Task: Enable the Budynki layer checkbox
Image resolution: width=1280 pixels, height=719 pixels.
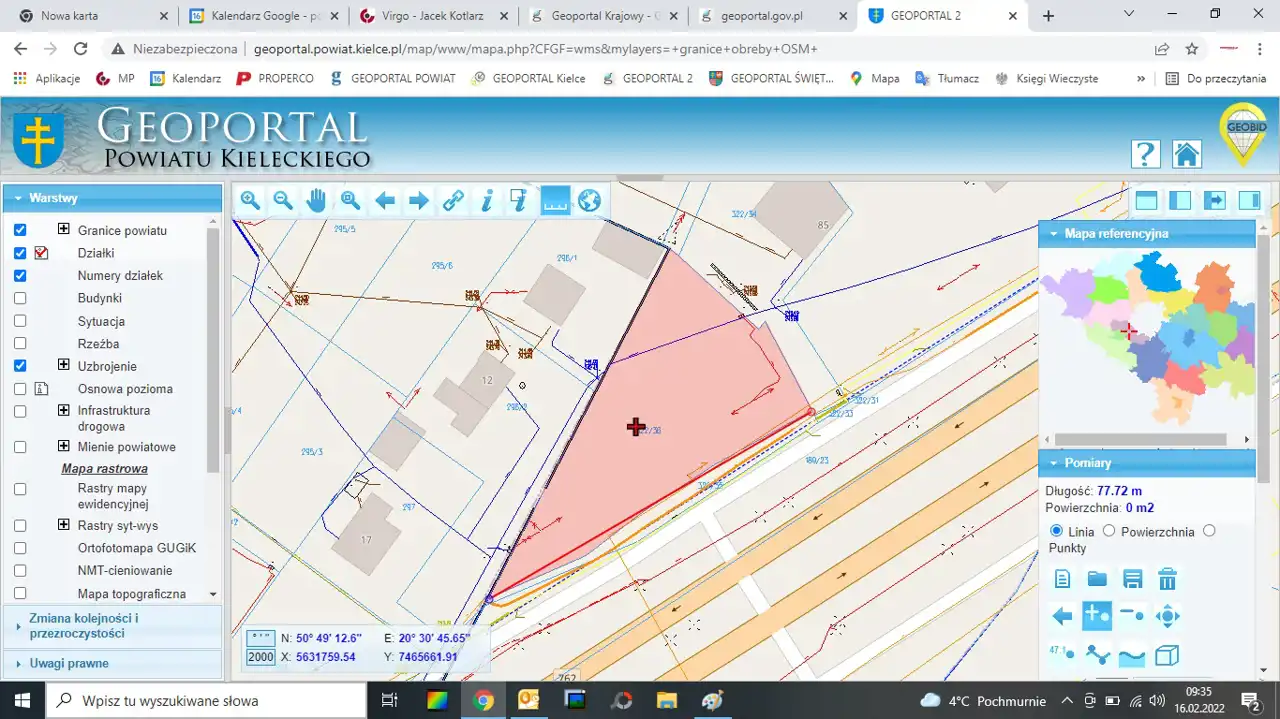Action: coord(20,298)
